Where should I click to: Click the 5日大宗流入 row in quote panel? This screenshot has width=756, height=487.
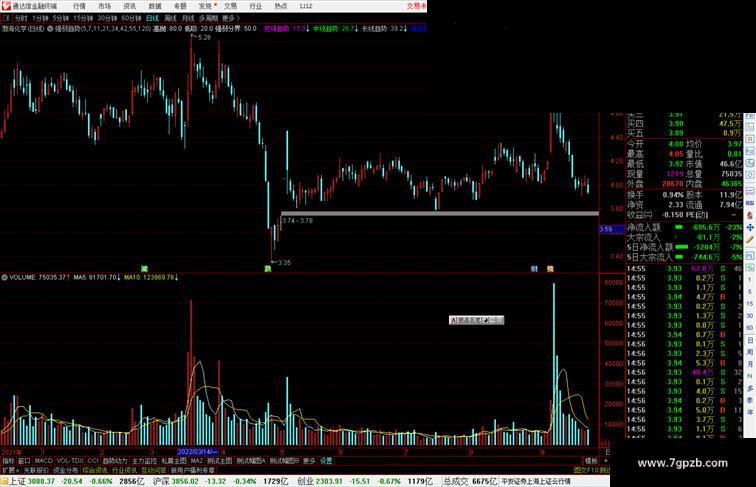coord(685,257)
